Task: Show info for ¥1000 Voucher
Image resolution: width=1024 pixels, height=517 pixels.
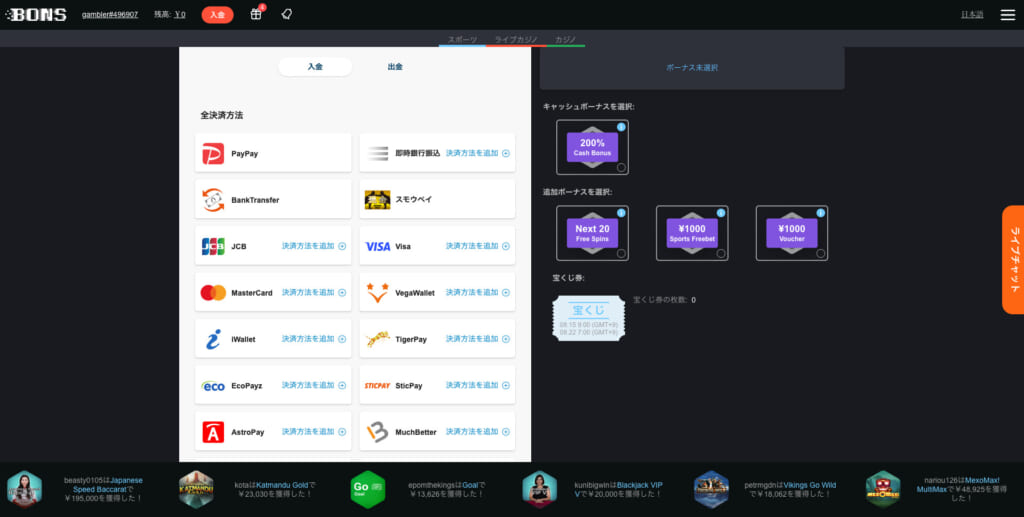Action: [x=821, y=213]
